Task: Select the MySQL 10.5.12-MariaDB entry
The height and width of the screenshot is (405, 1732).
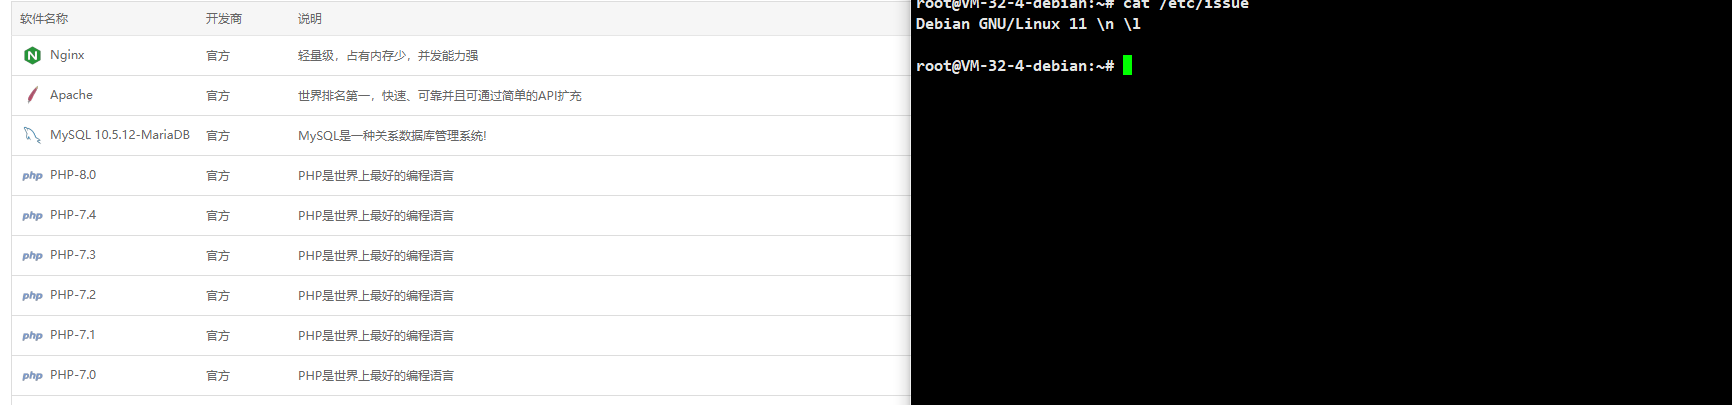Action: [x=120, y=135]
